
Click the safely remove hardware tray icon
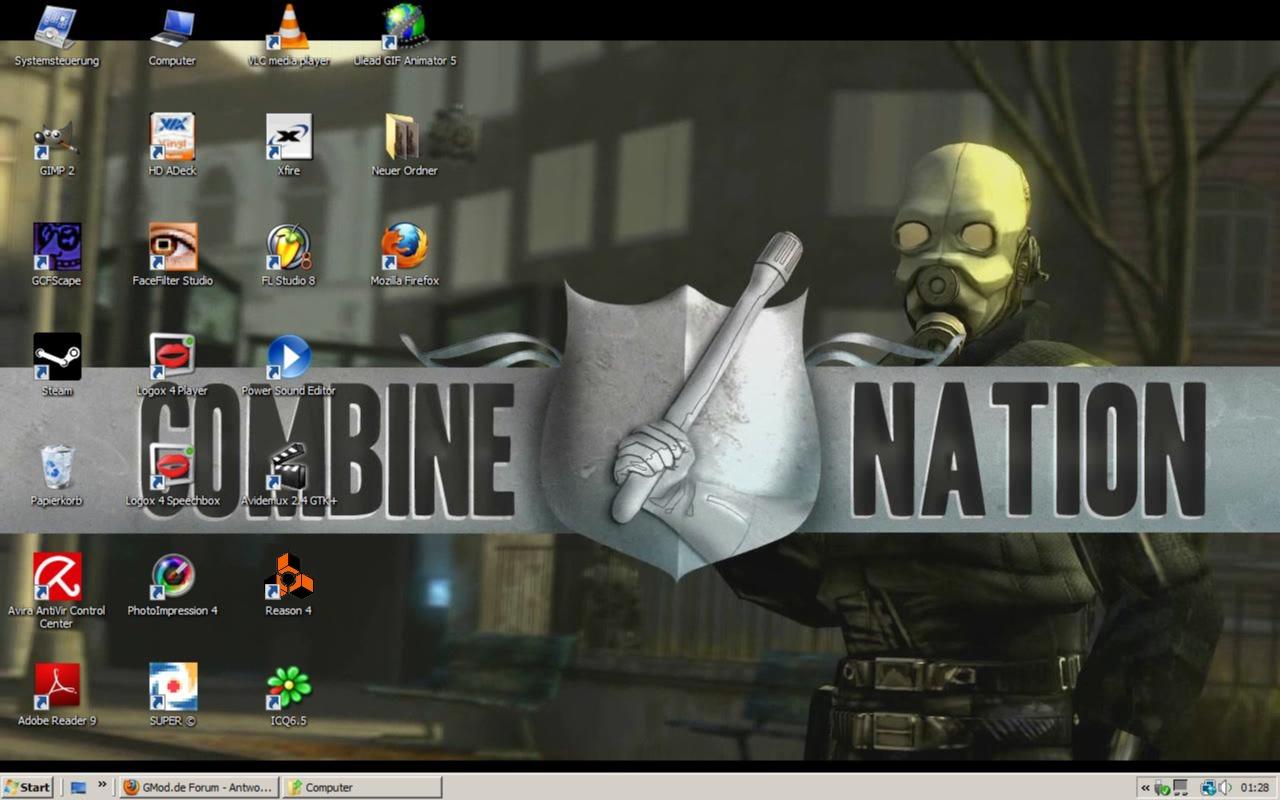1162,788
